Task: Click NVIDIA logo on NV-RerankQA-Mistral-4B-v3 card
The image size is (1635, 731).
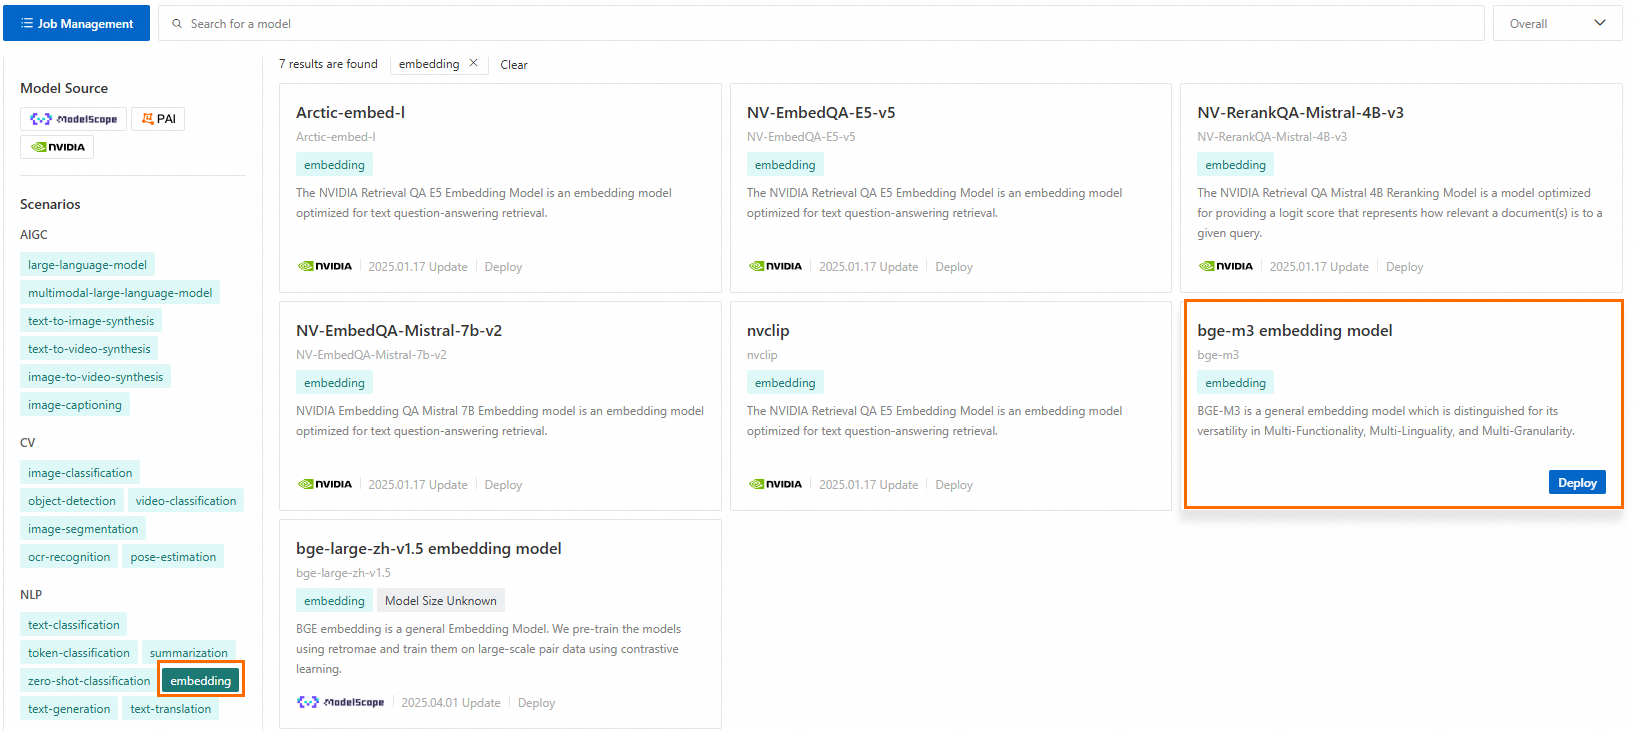Action: point(1226,266)
